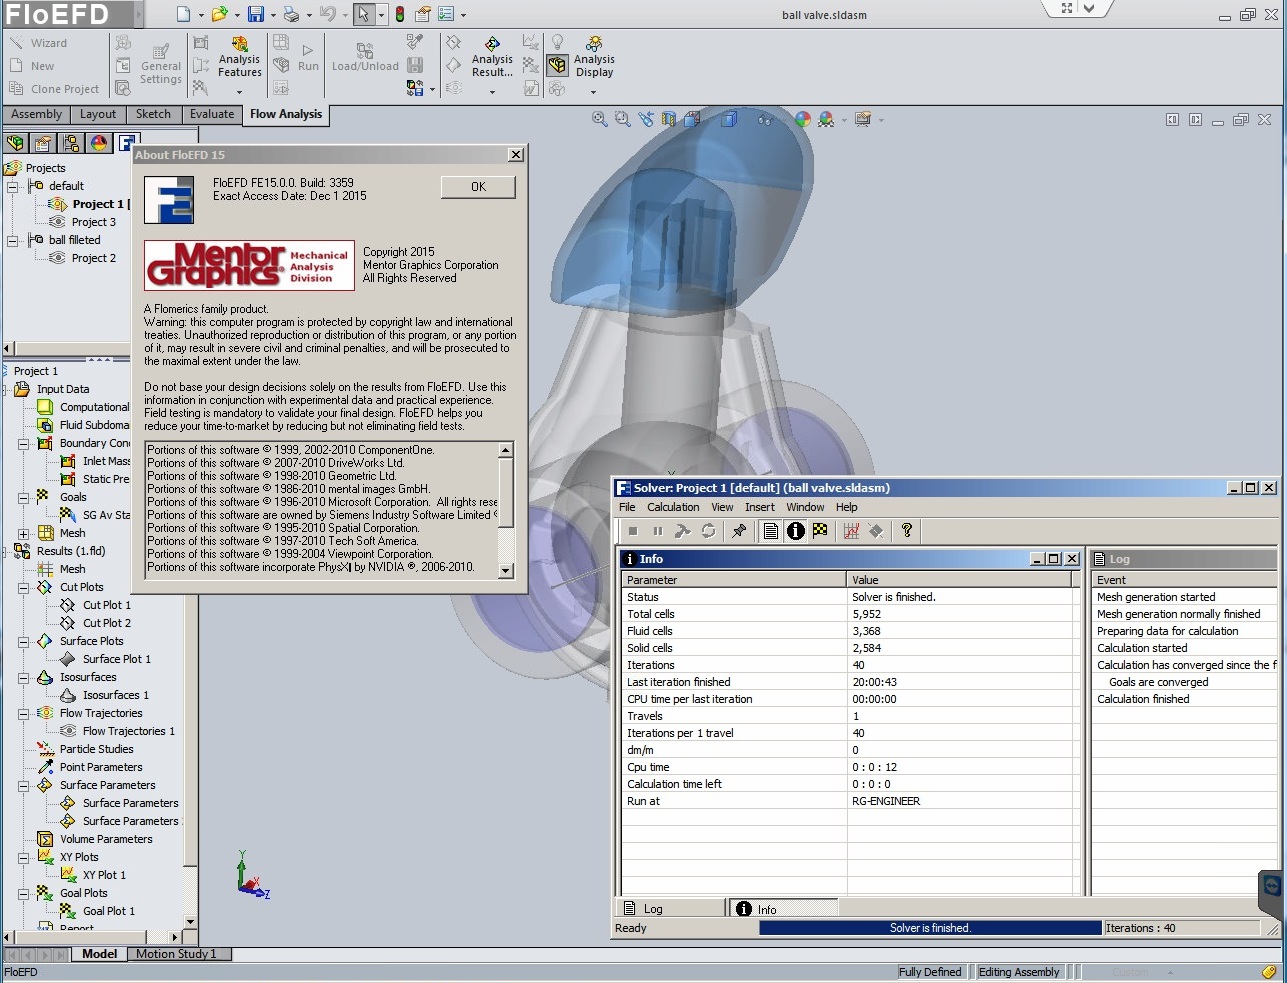Toggle the lighting bulb icon in ribbon
The height and width of the screenshot is (983, 1287).
(x=558, y=43)
